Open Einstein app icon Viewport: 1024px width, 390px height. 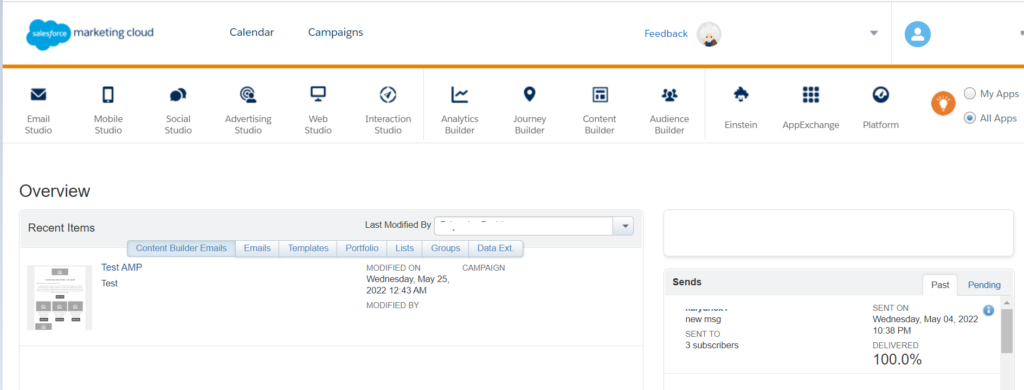click(741, 95)
